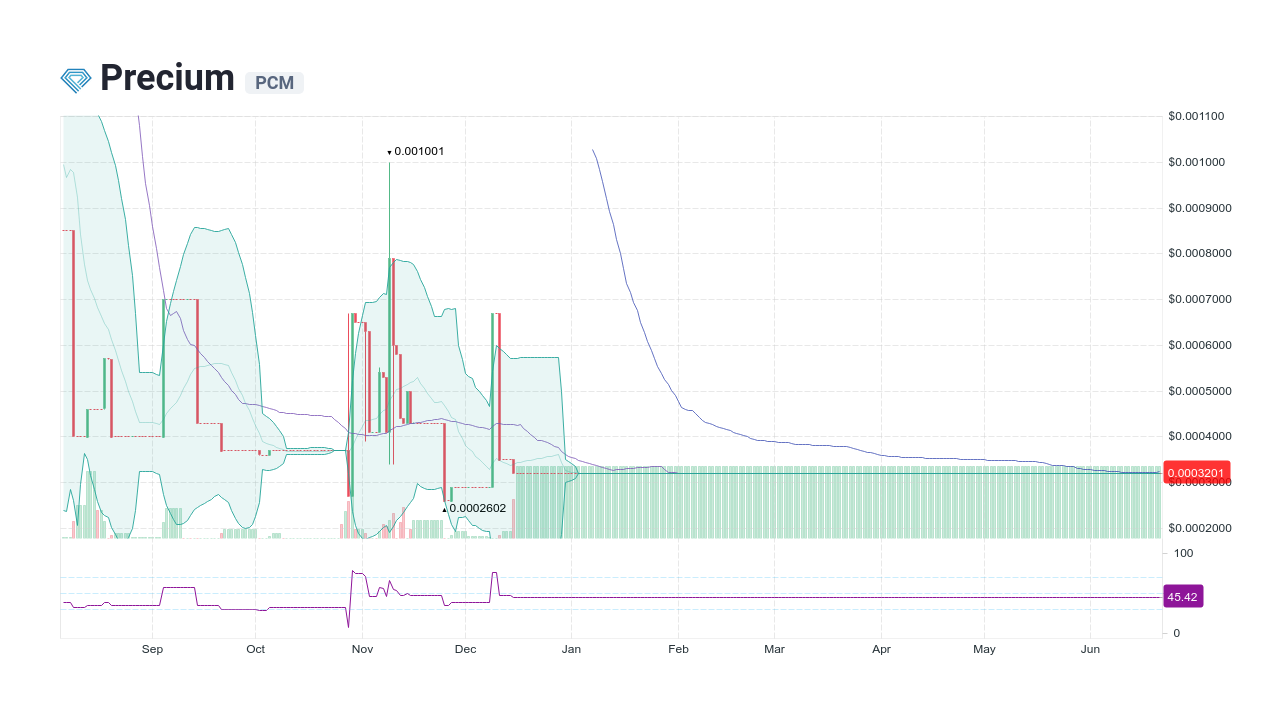The image size is (1280, 720).
Task: Click the Precium title heading
Action: point(165,77)
